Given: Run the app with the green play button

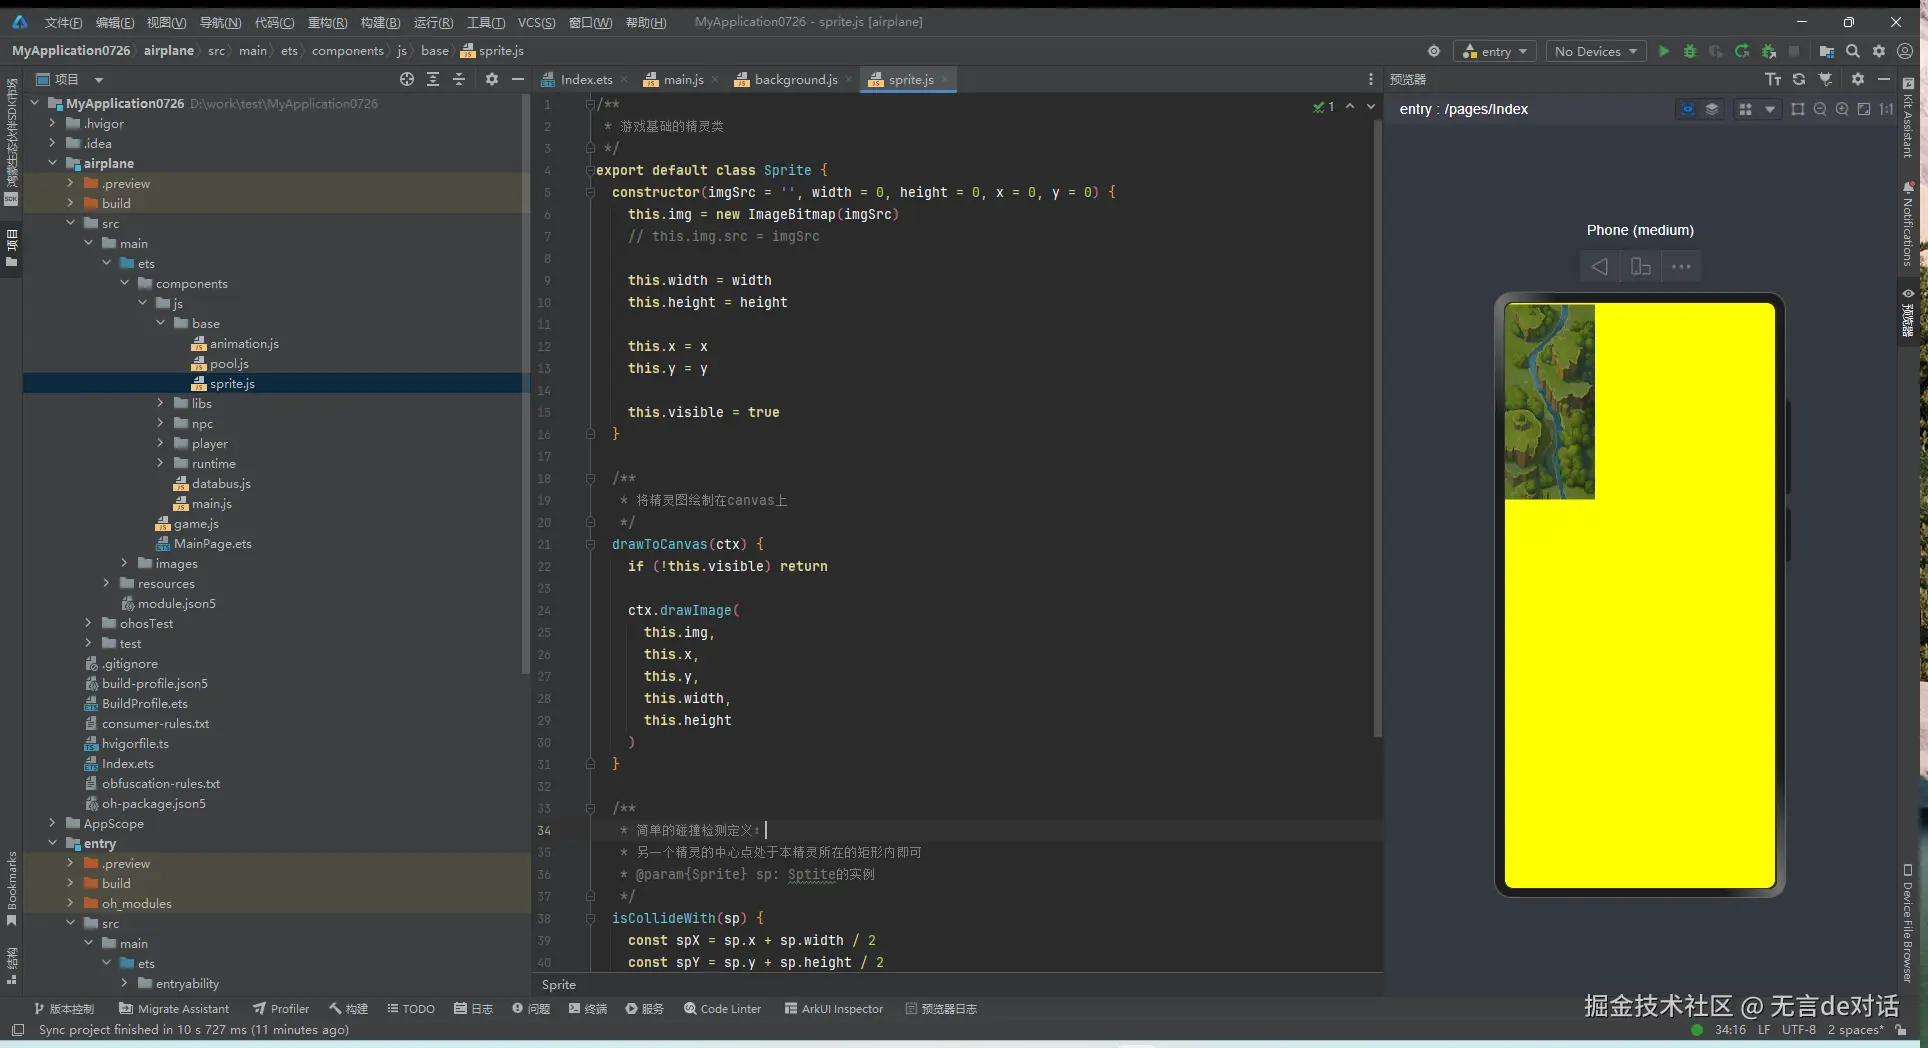Looking at the screenshot, I should pyautogui.click(x=1664, y=51).
